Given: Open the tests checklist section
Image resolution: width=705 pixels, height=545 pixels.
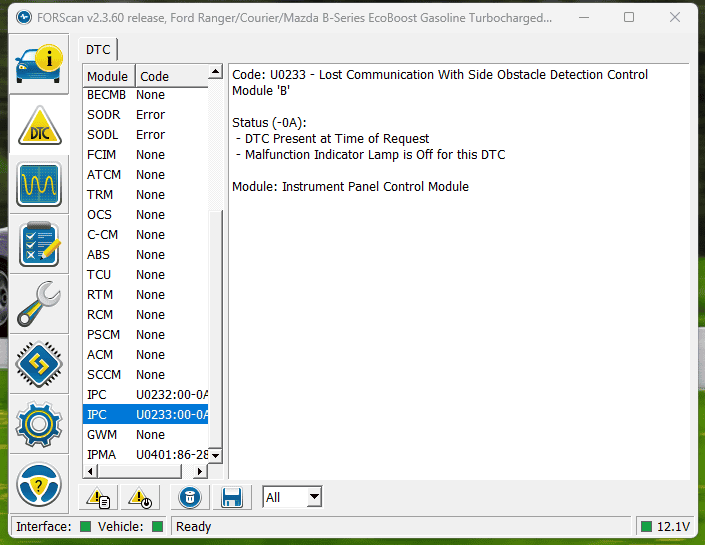Looking at the screenshot, I should click(x=39, y=244).
